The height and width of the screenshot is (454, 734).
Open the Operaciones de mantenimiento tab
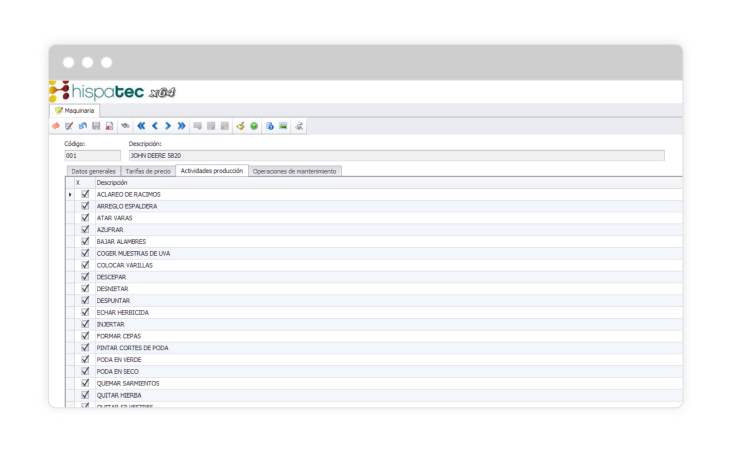(x=295, y=171)
